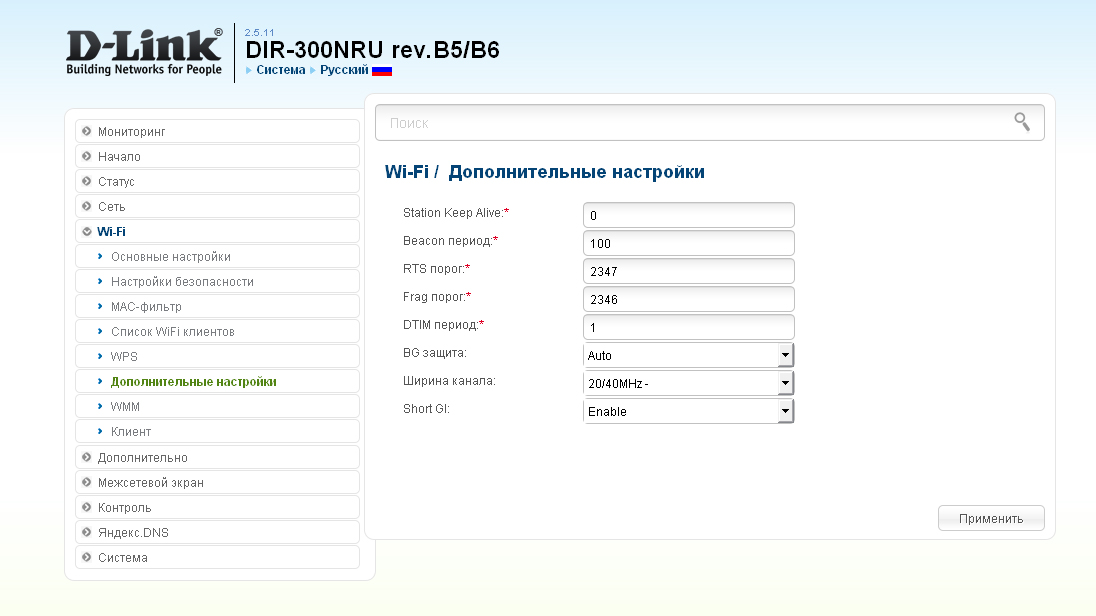Image resolution: width=1096 pixels, height=616 pixels.
Task: Open the Клиент submenu
Action: (x=217, y=431)
